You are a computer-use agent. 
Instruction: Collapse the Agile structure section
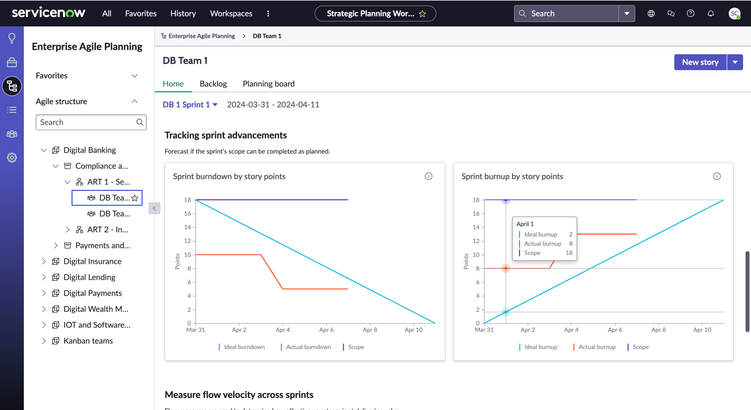135,102
